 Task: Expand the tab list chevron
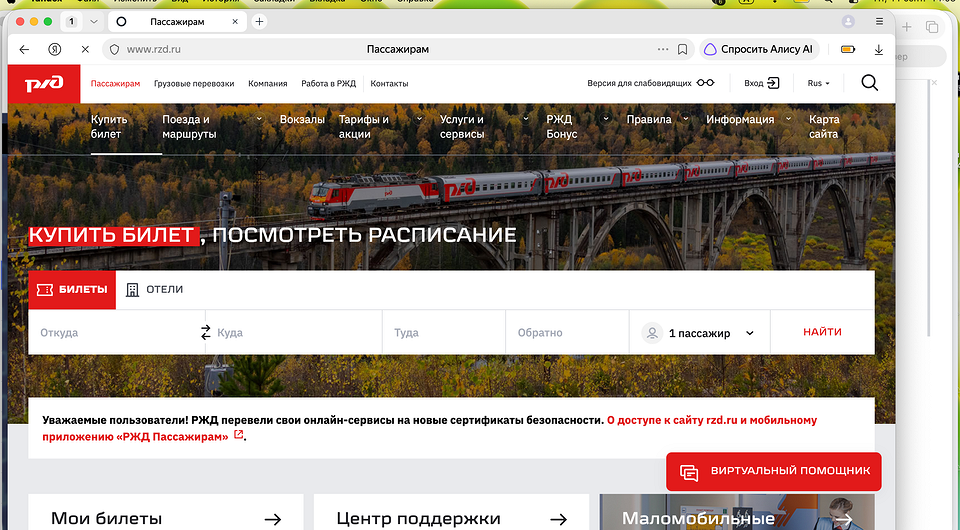tap(94, 21)
